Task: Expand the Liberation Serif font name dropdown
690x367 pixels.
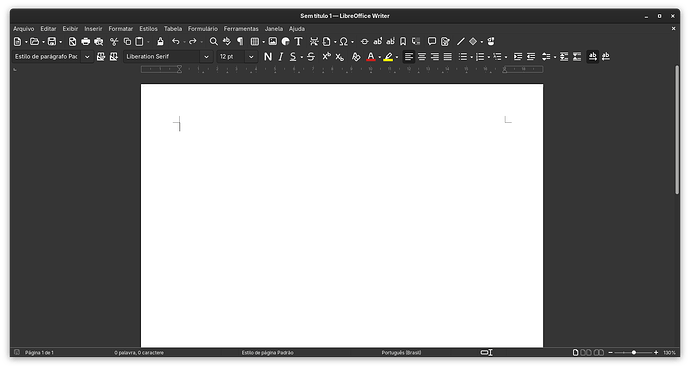Action: click(206, 56)
